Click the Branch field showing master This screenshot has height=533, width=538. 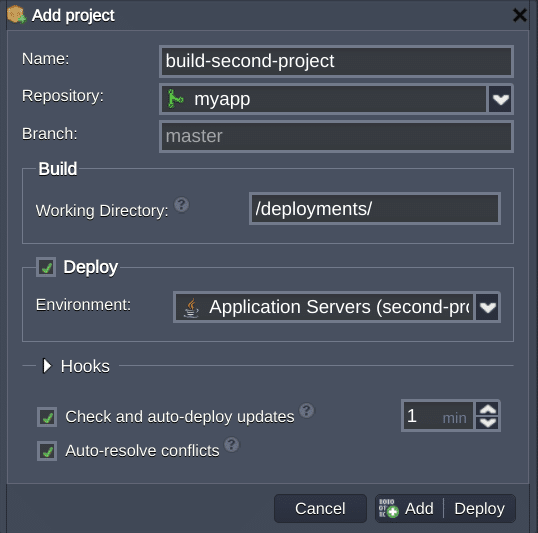(336, 136)
